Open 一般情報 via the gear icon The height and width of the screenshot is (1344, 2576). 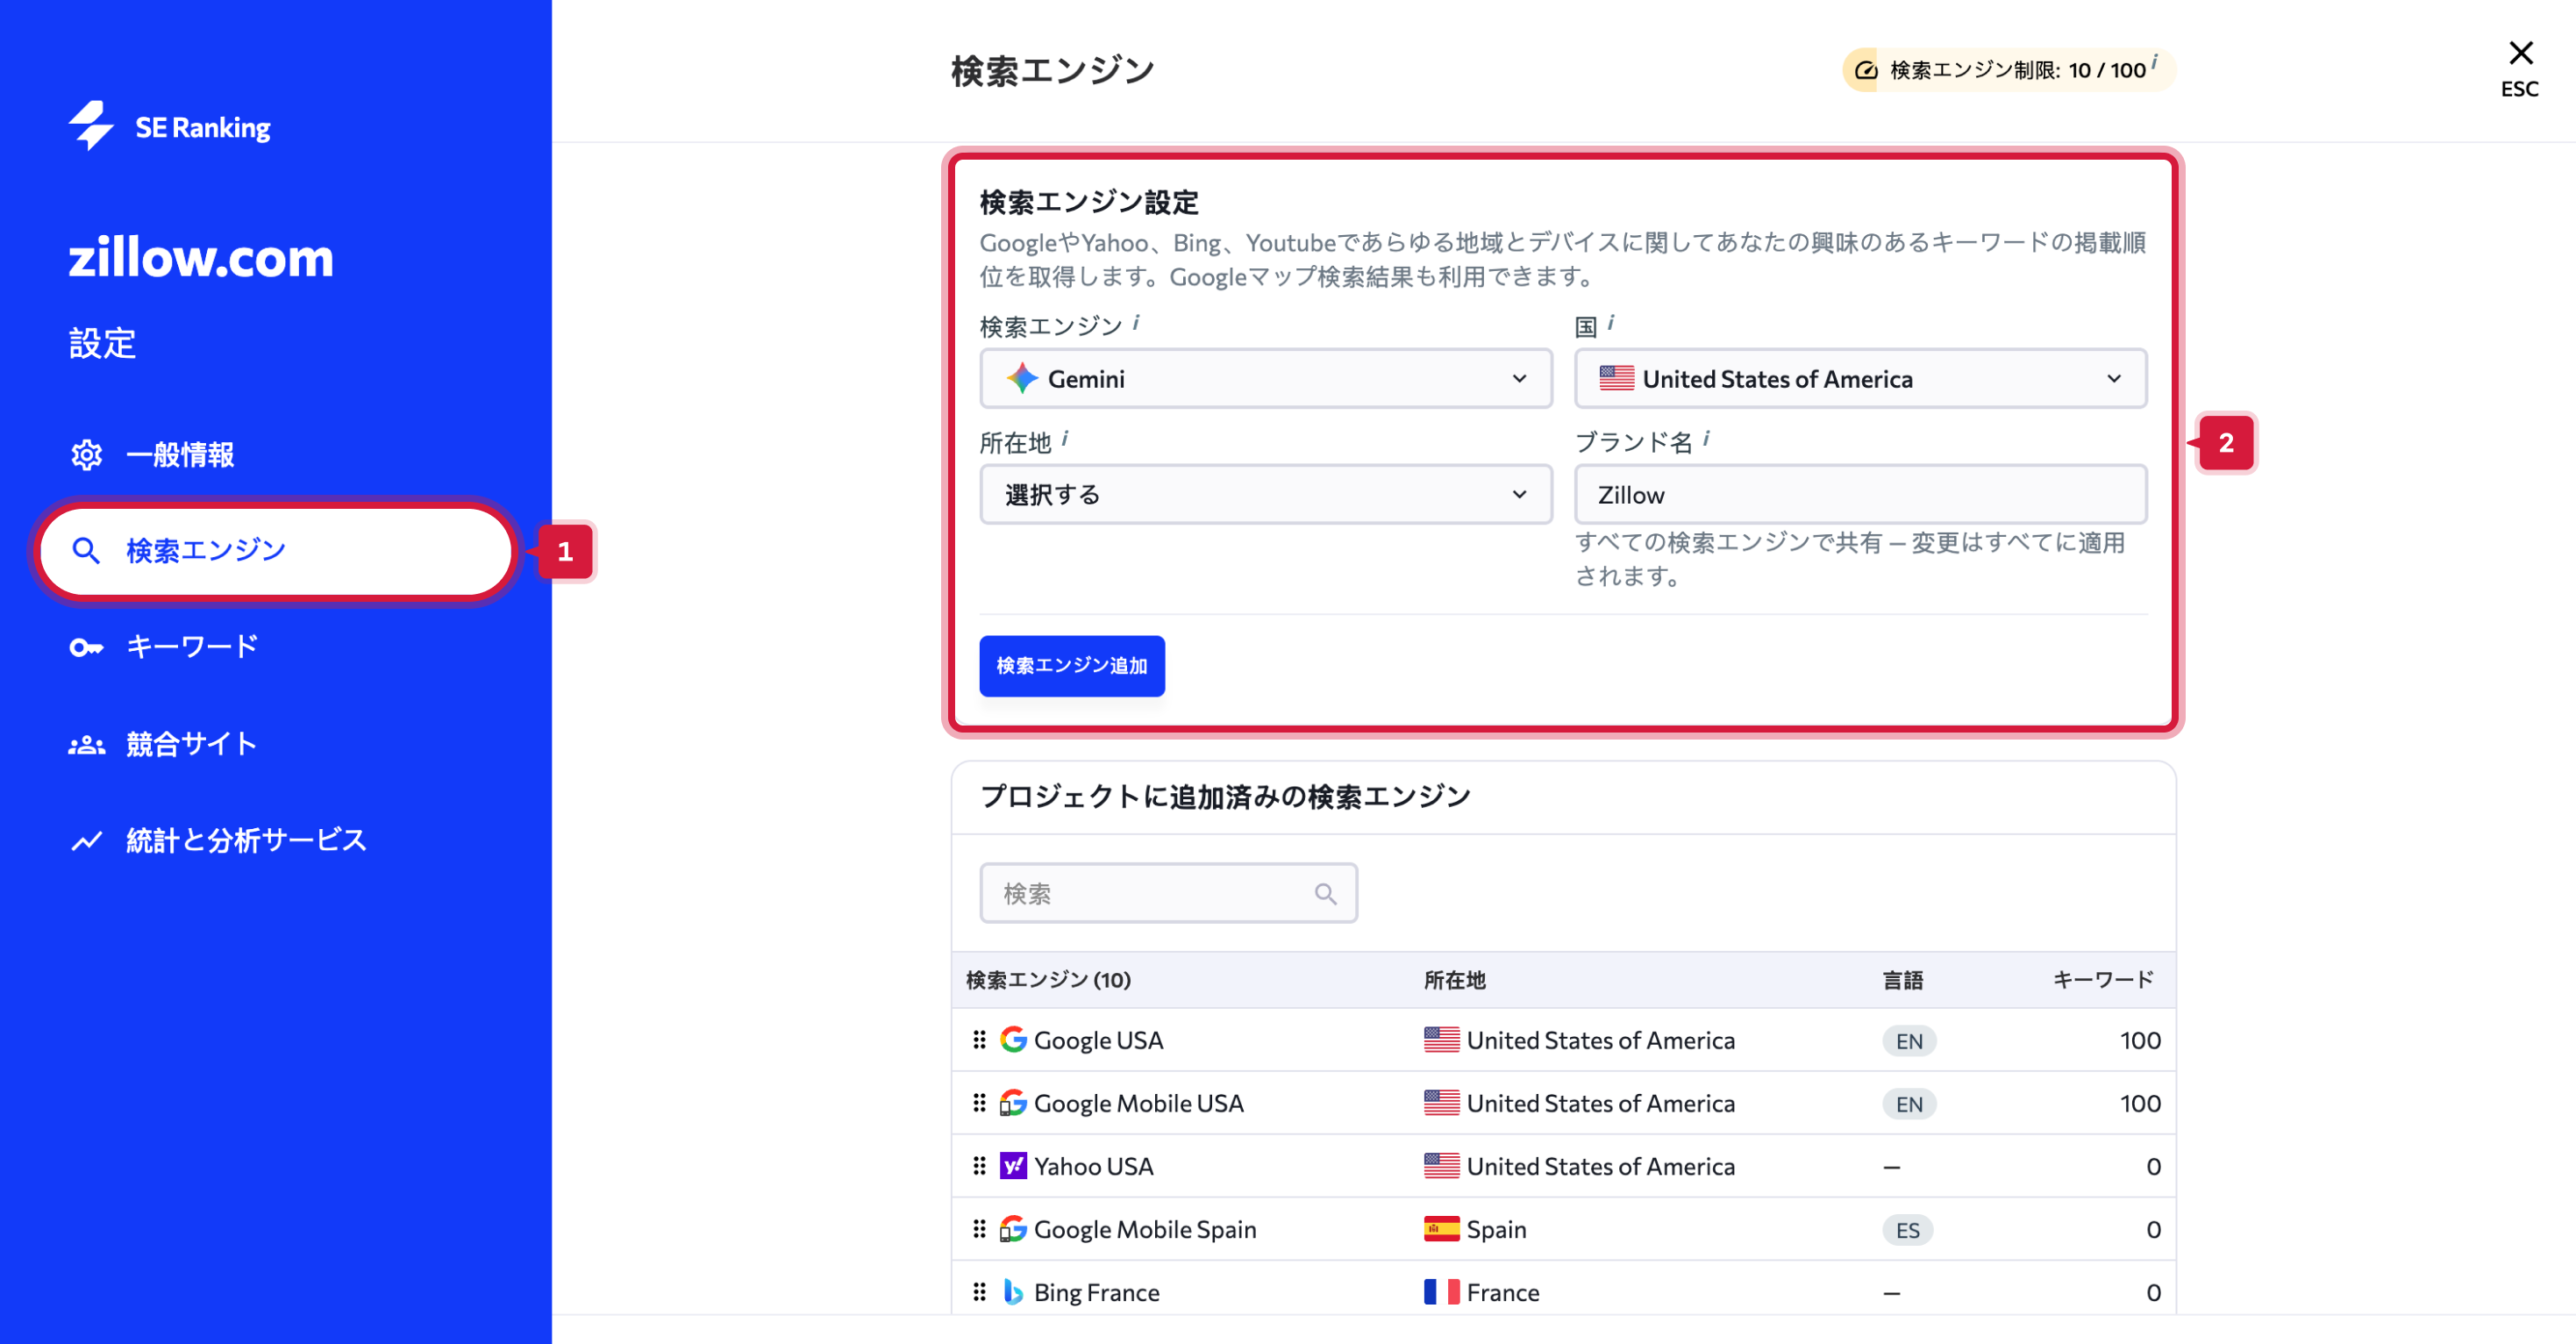86,455
